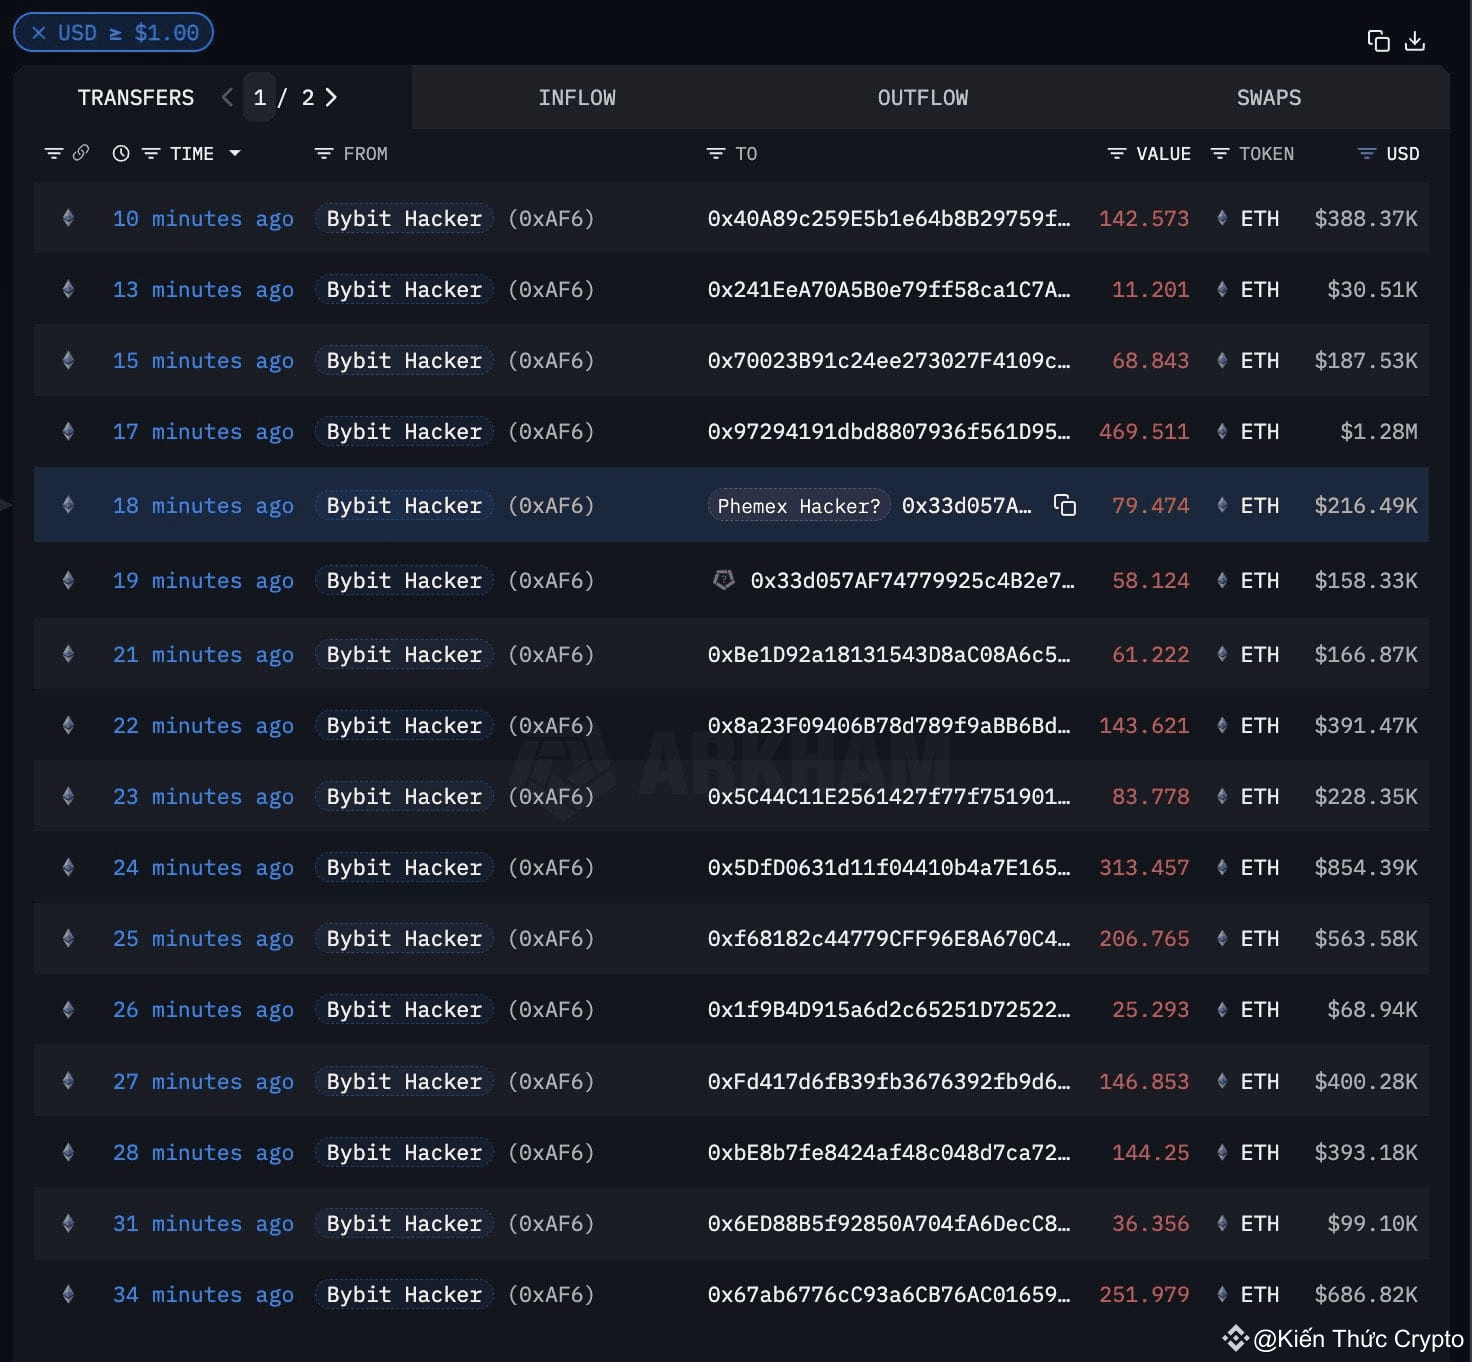The image size is (1472, 1362).
Task: Open address 0x8a23F09406B78d789f9aBB6Bd
Action: [888, 725]
